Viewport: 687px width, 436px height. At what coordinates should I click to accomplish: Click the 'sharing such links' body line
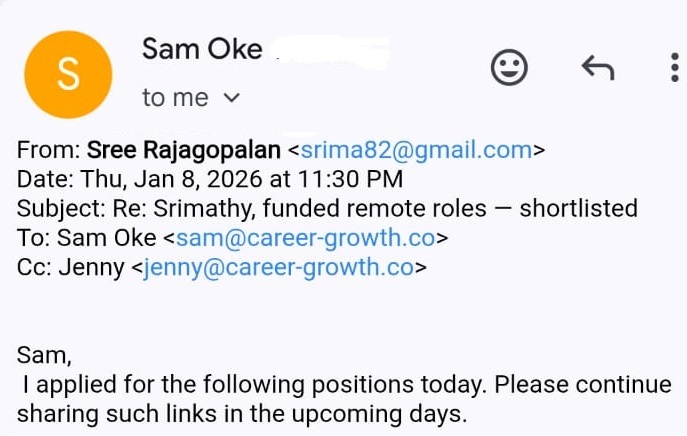pyautogui.click(x=240, y=413)
